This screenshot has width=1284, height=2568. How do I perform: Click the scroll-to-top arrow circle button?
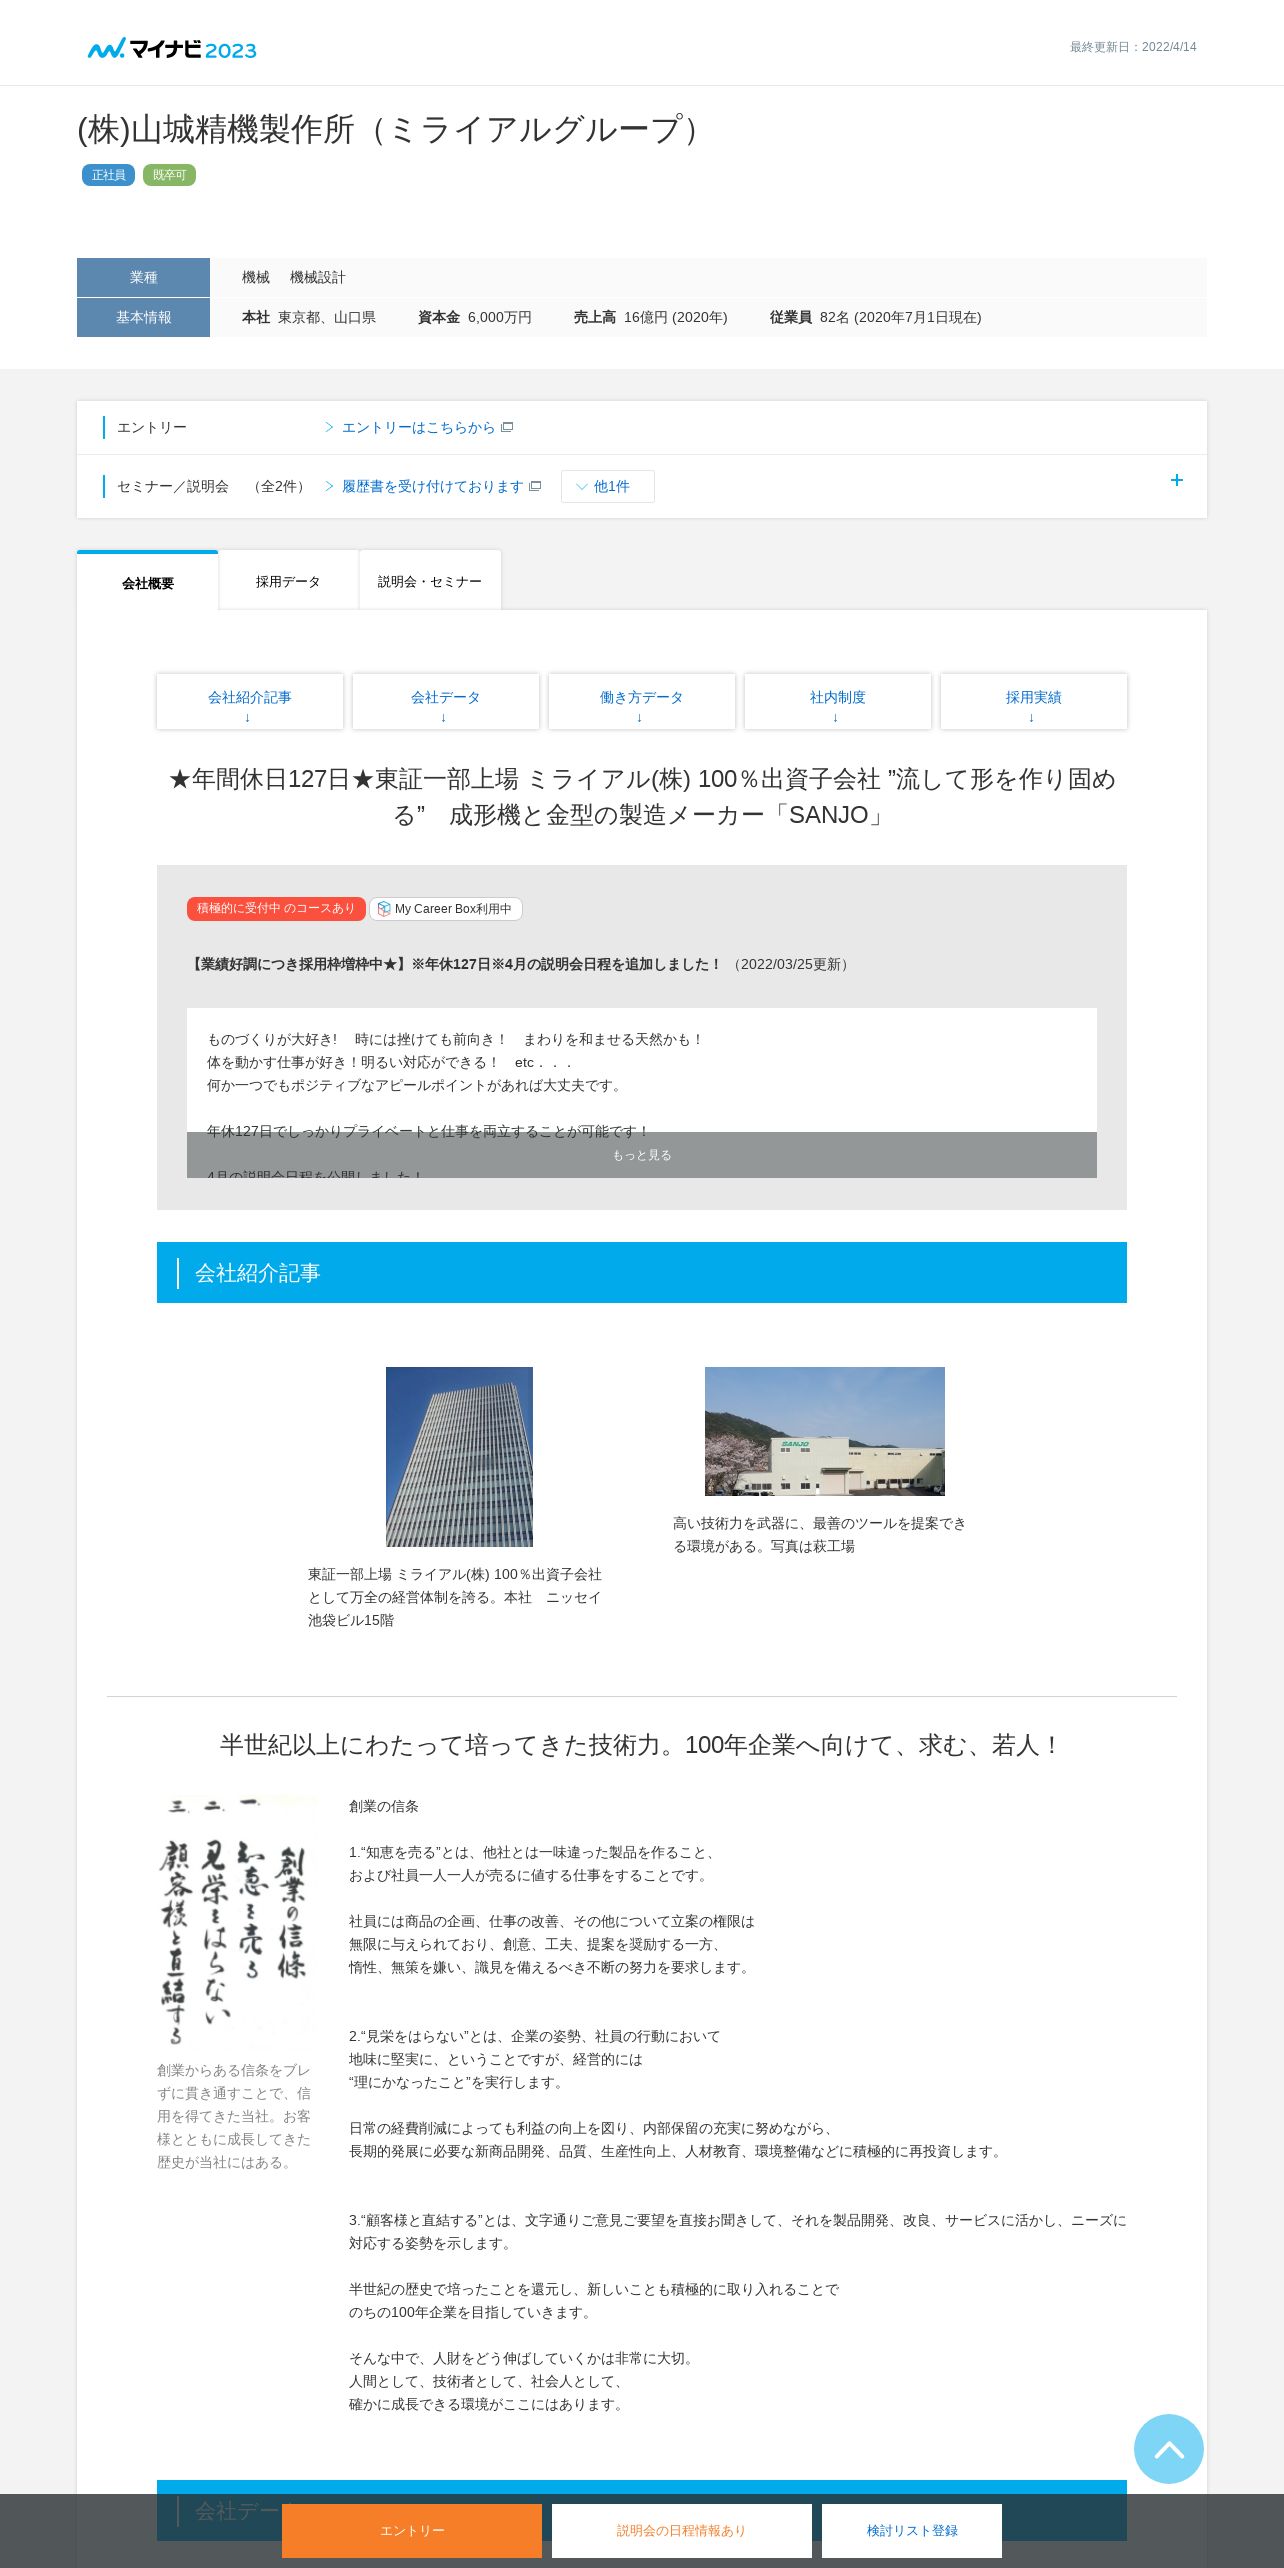tap(1168, 2448)
